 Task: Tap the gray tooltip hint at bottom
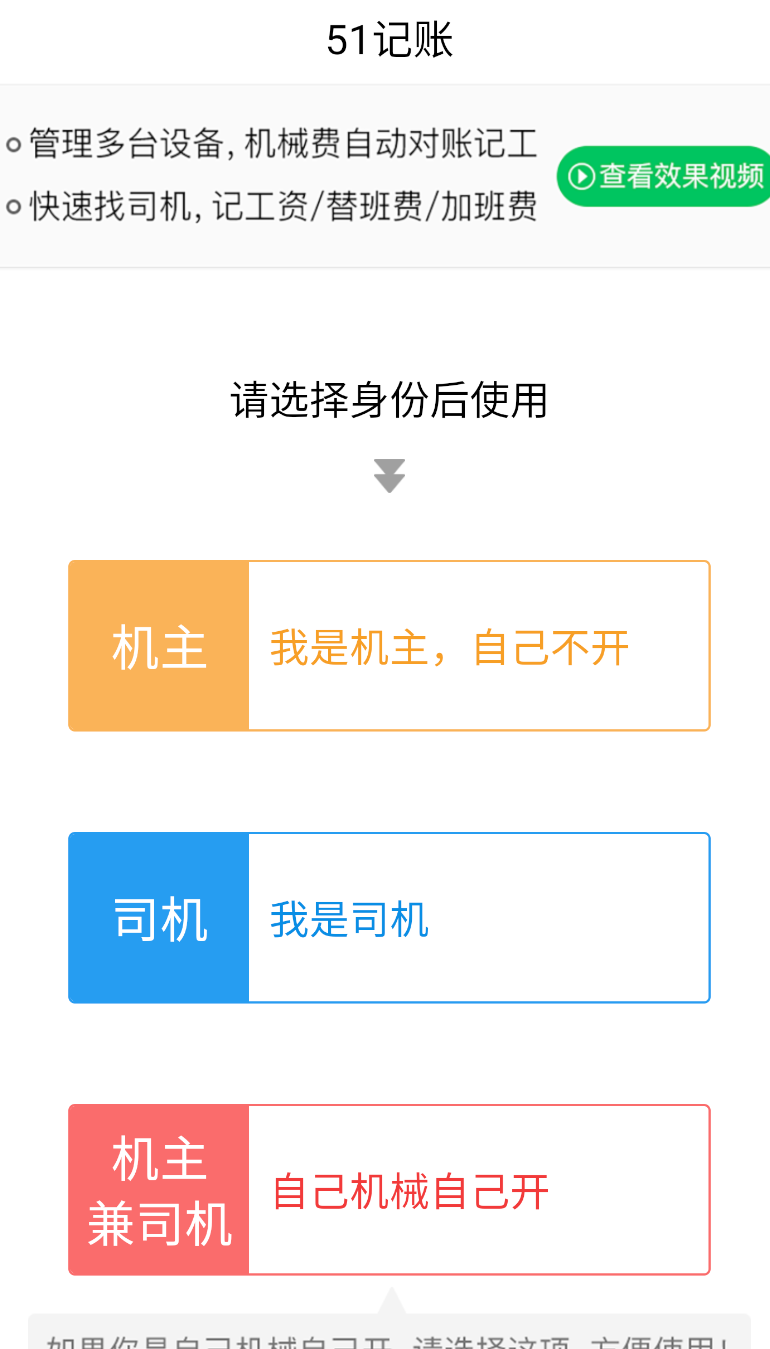[x=389, y=1332]
